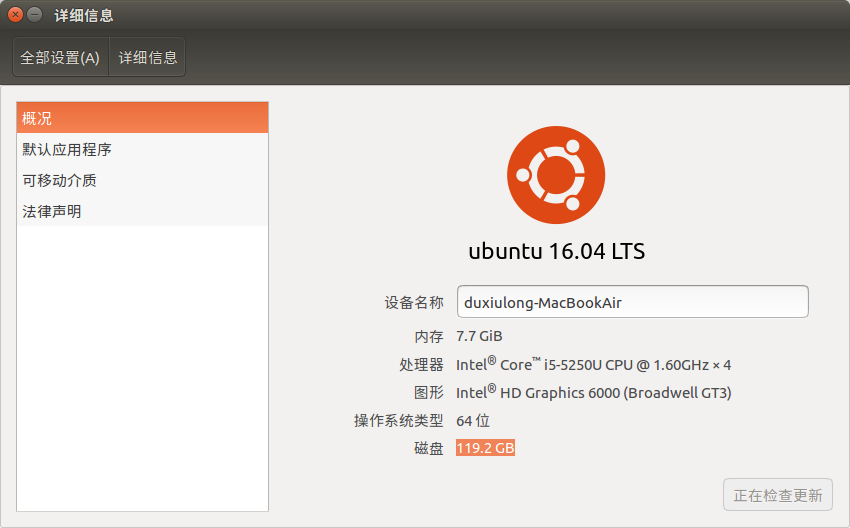
Task: Close the 详细信息 window
Action: click(16, 15)
